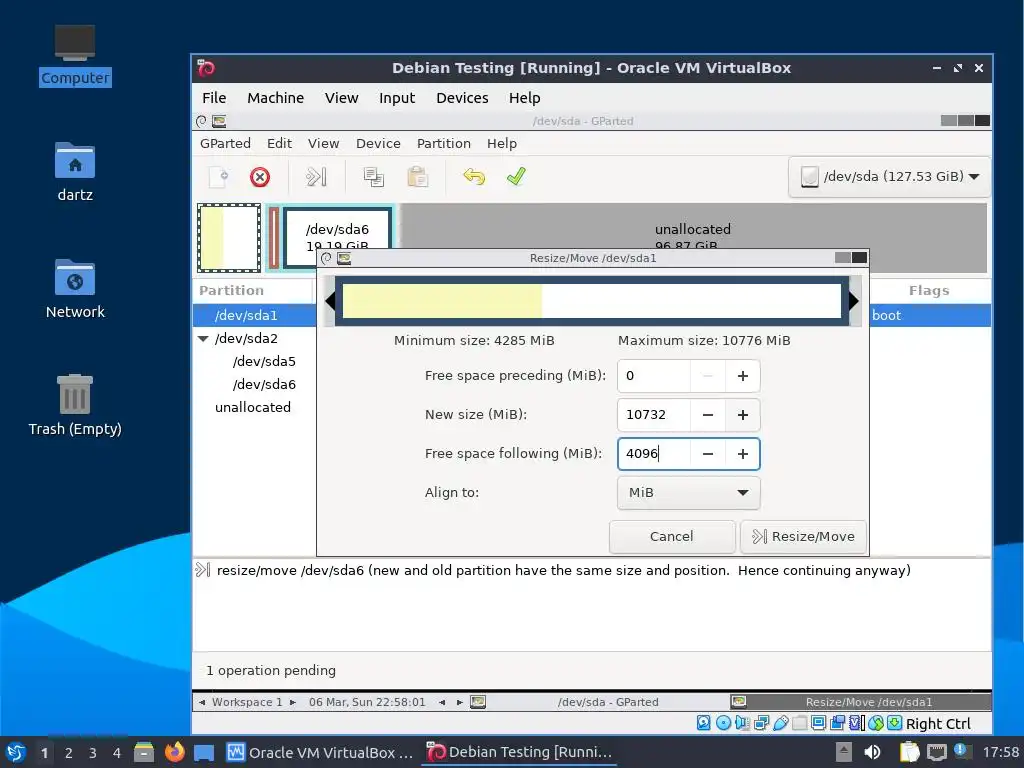Click the Cancel button in the dialog
The height and width of the screenshot is (768, 1024).
click(672, 536)
